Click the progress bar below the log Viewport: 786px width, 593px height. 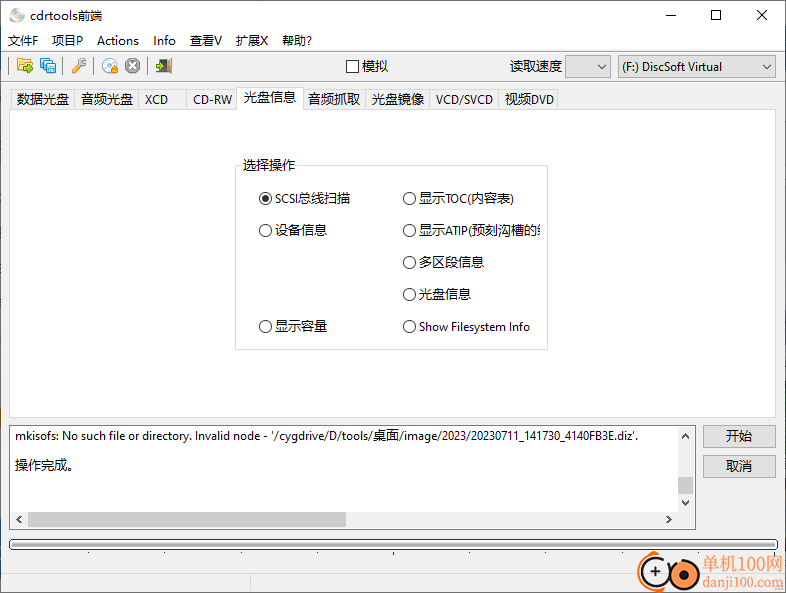tap(394, 544)
